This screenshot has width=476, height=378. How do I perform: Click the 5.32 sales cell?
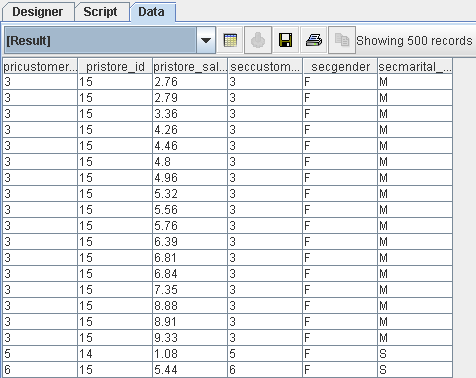[190, 194]
